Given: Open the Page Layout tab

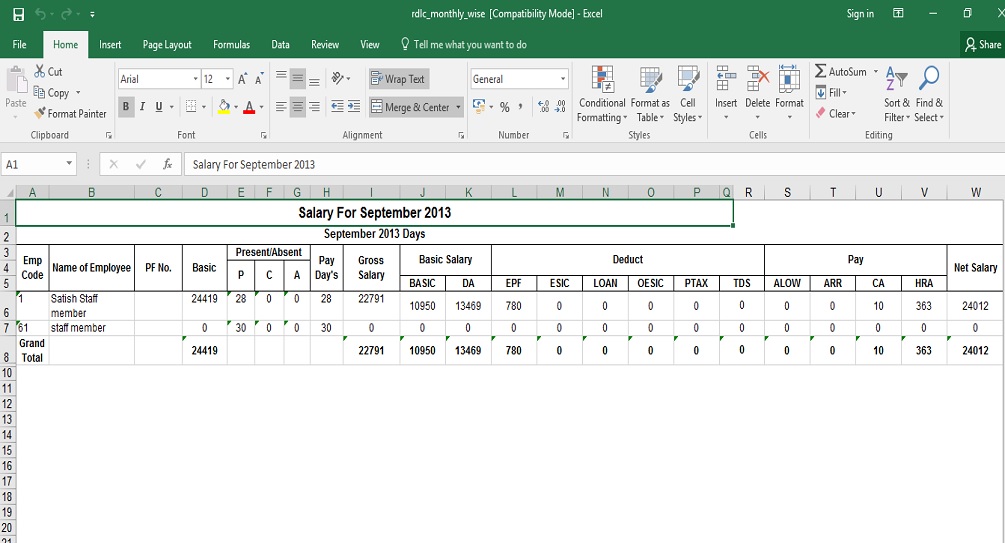Looking at the screenshot, I should point(167,44).
